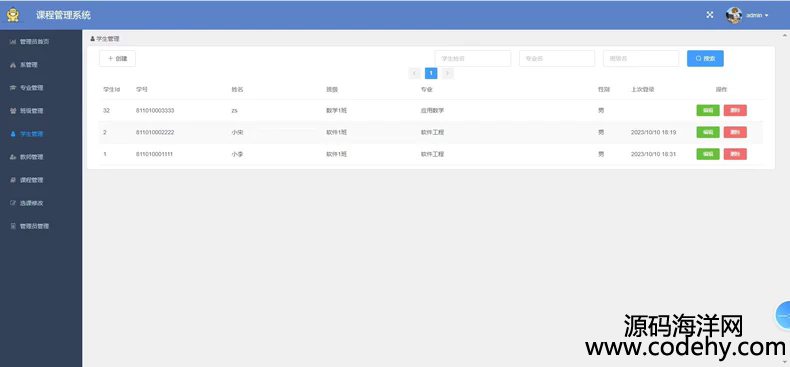Toggle fullscreen with the expand icon
The height and width of the screenshot is (367, 790).
[709, 15]
